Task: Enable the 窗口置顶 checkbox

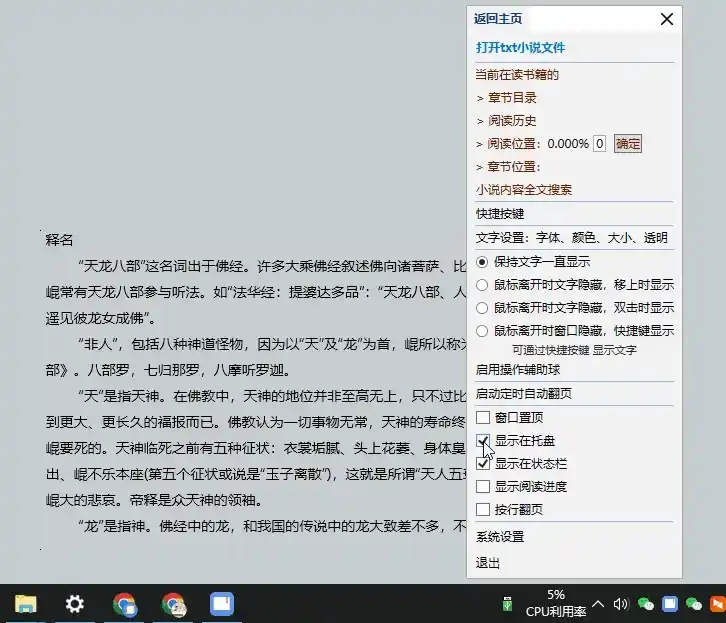Action: (484, 417)
